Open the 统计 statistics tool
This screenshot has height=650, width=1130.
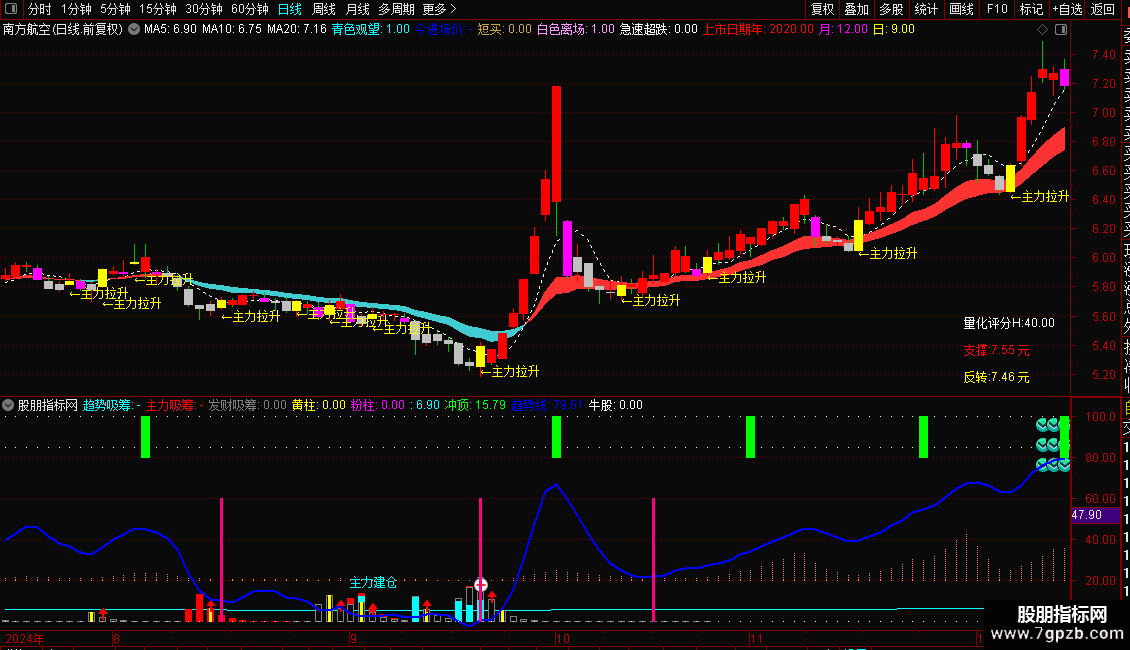[x=926, y=9]
